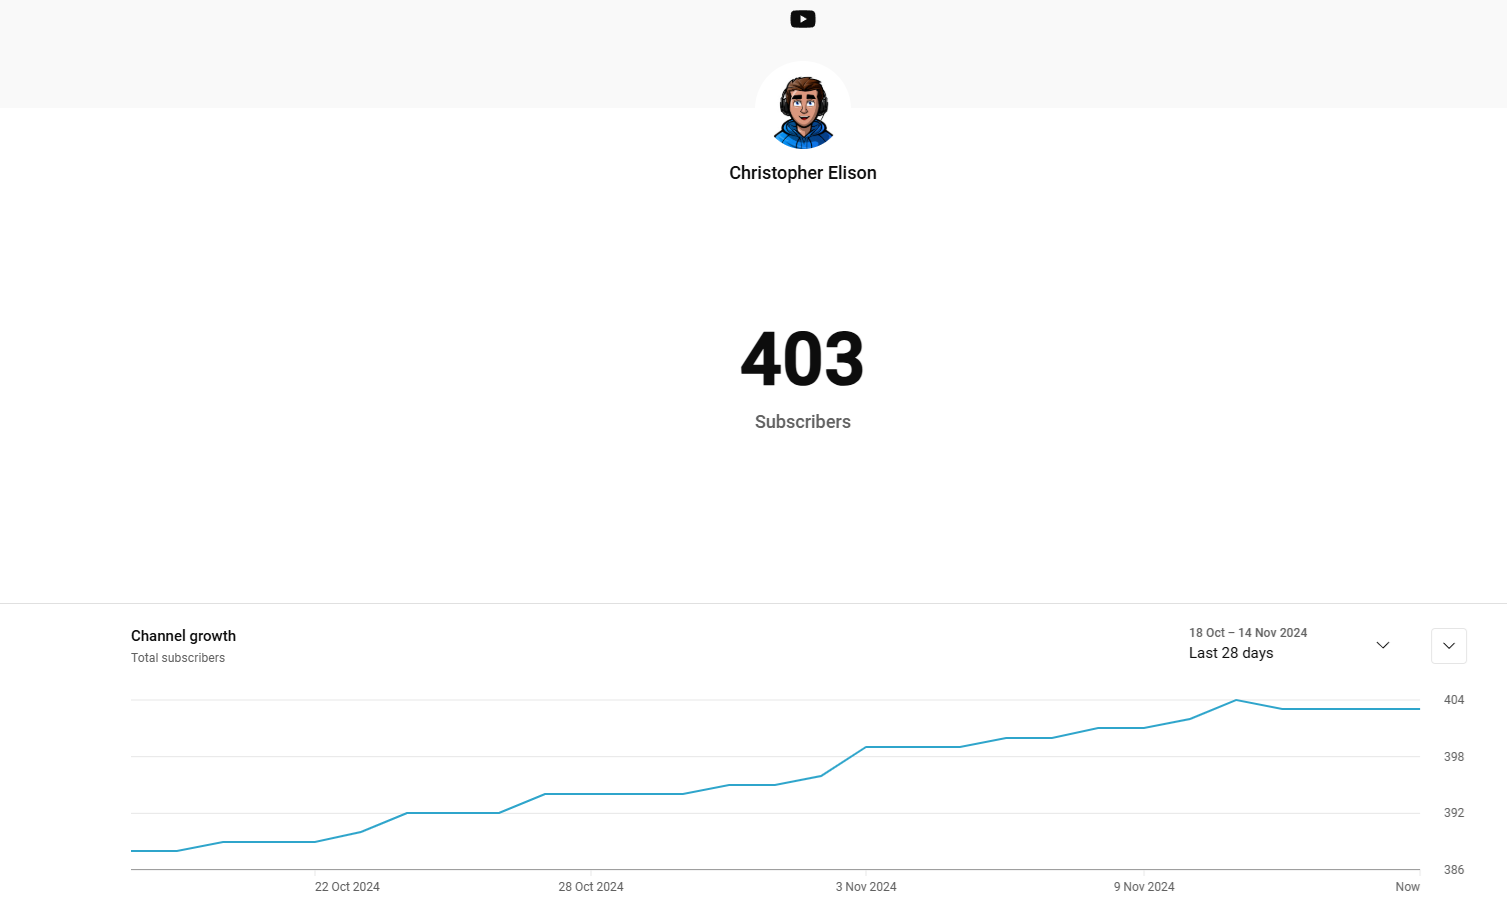Screen dimensions: 1507x916
Task: Click the Now axis label
Action: (x=1407, y=887)
